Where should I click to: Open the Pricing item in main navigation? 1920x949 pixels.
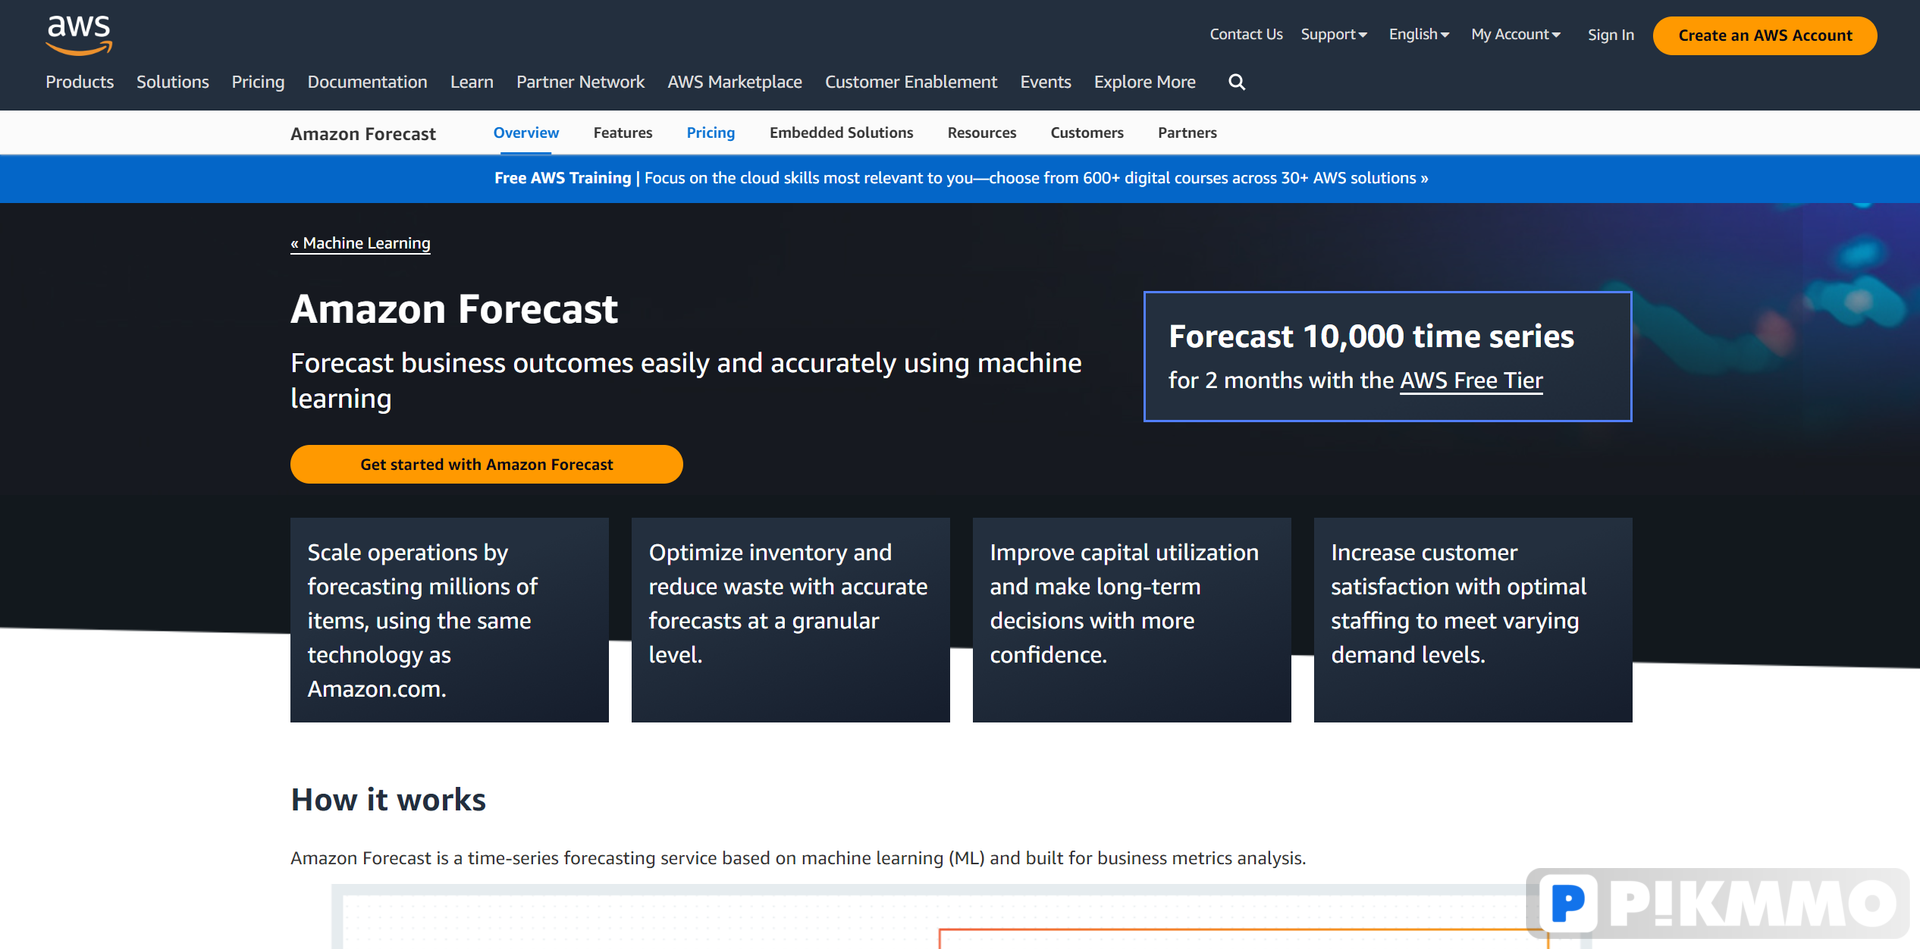[x=258, y=82]
